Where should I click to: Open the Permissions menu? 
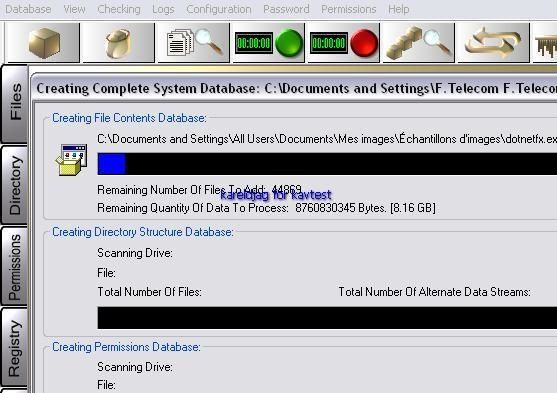coord(348,9)
